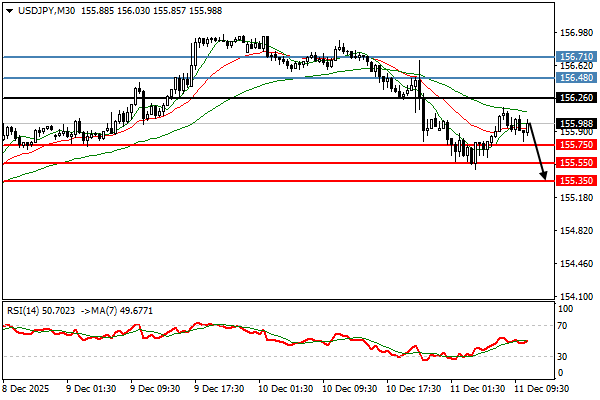600x400 pixels.
Task: Click the USDJPY,M30 chart title text
Action: (x=39, y=9)
